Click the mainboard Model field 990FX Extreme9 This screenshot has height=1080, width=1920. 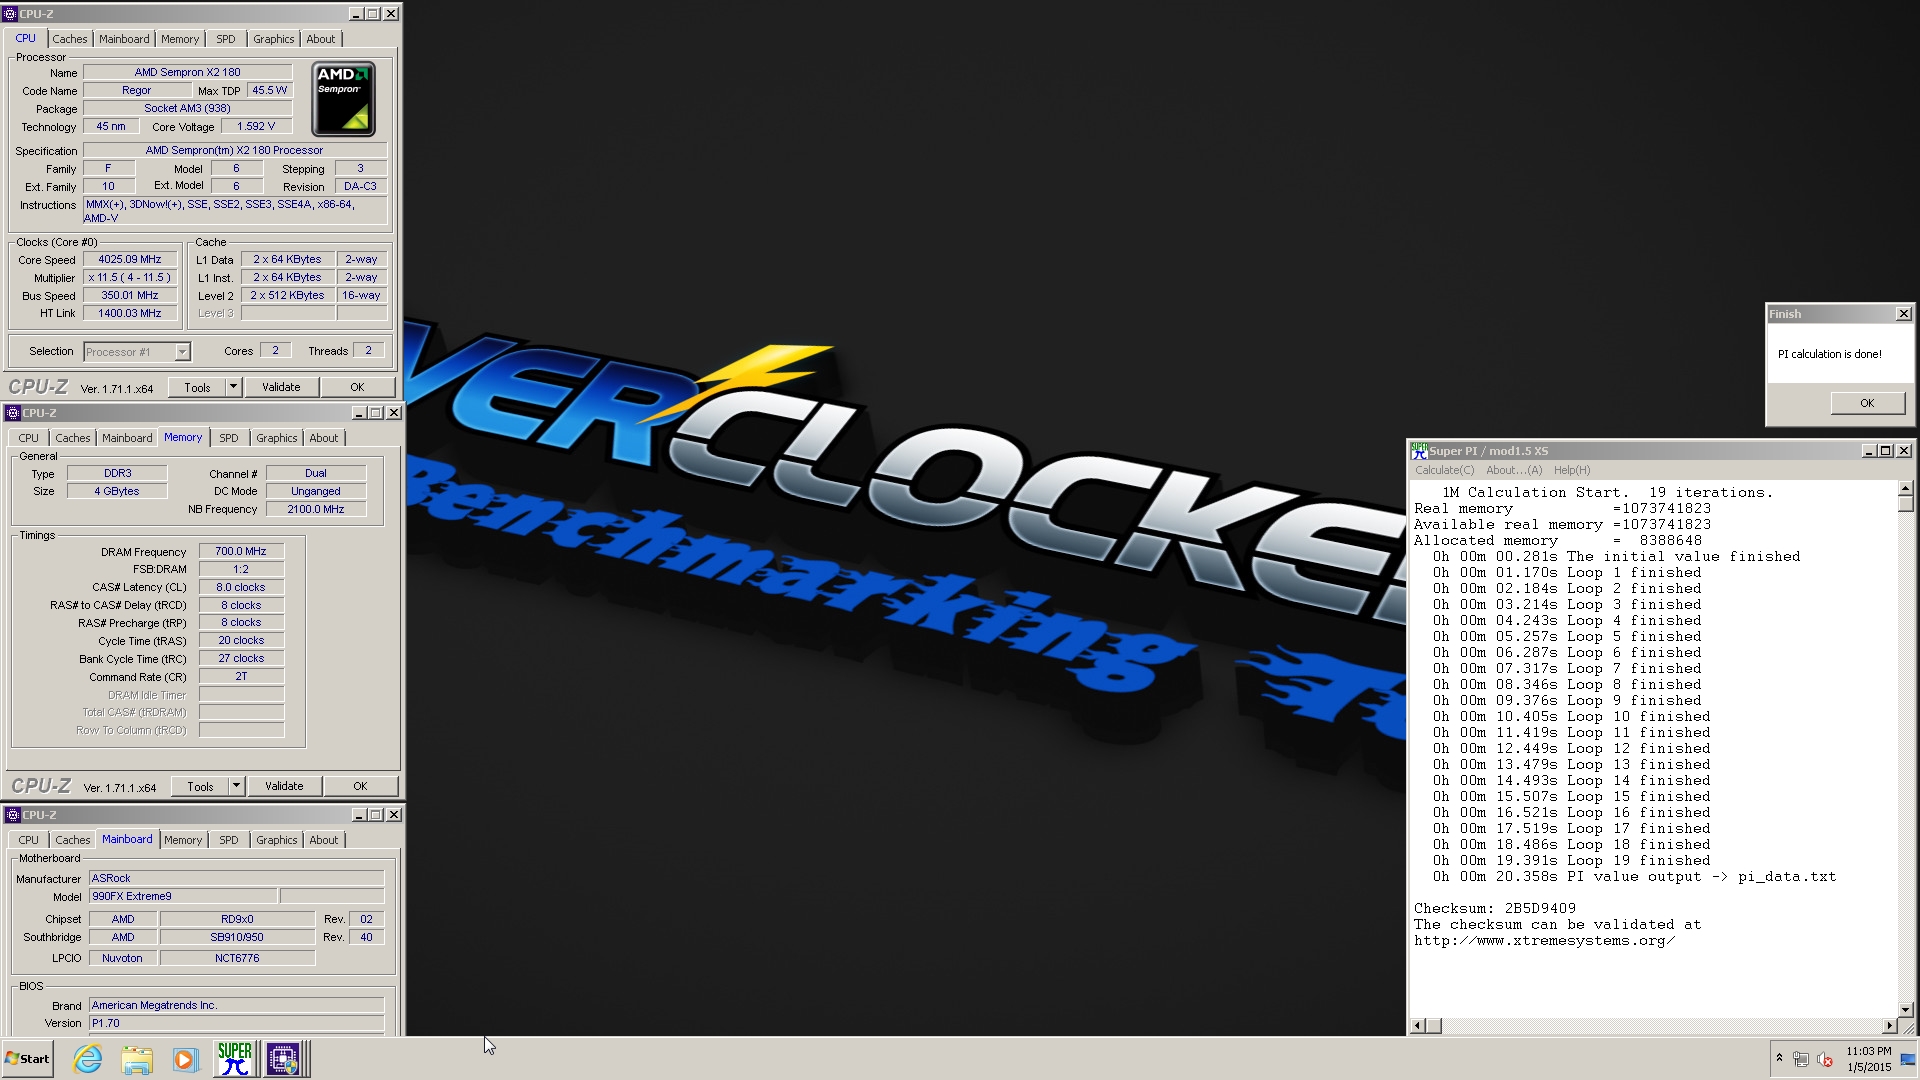click(x=183, y=897)
